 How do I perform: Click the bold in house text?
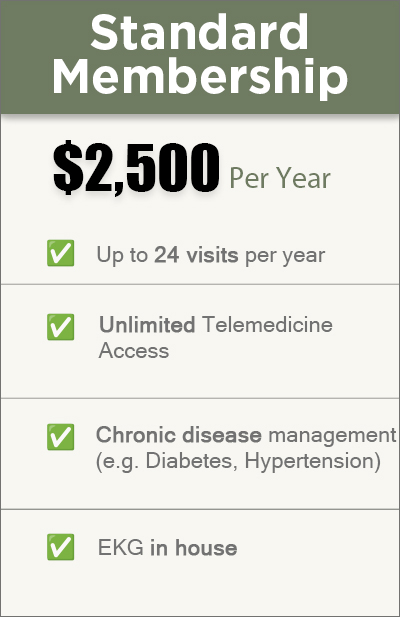[x=194, y=547]
